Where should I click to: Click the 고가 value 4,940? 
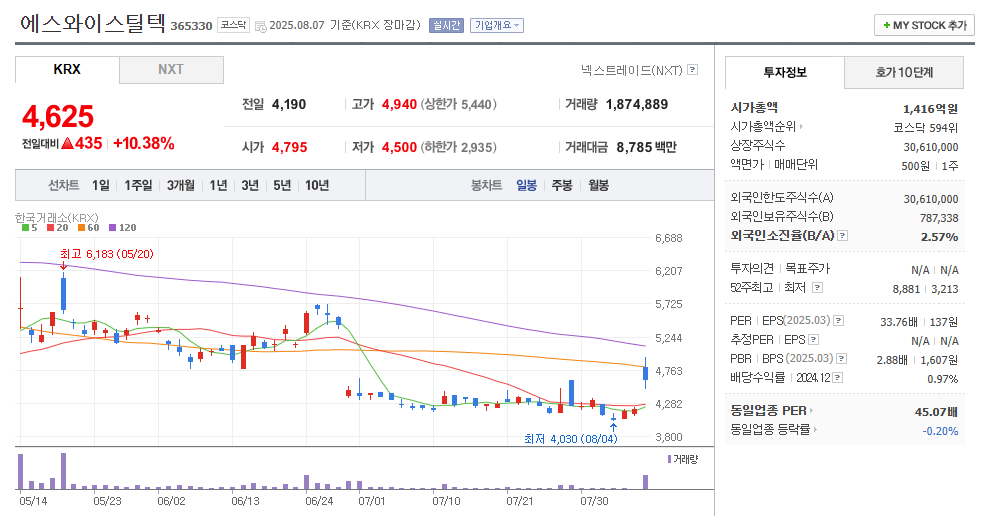(x=399, y=105)
